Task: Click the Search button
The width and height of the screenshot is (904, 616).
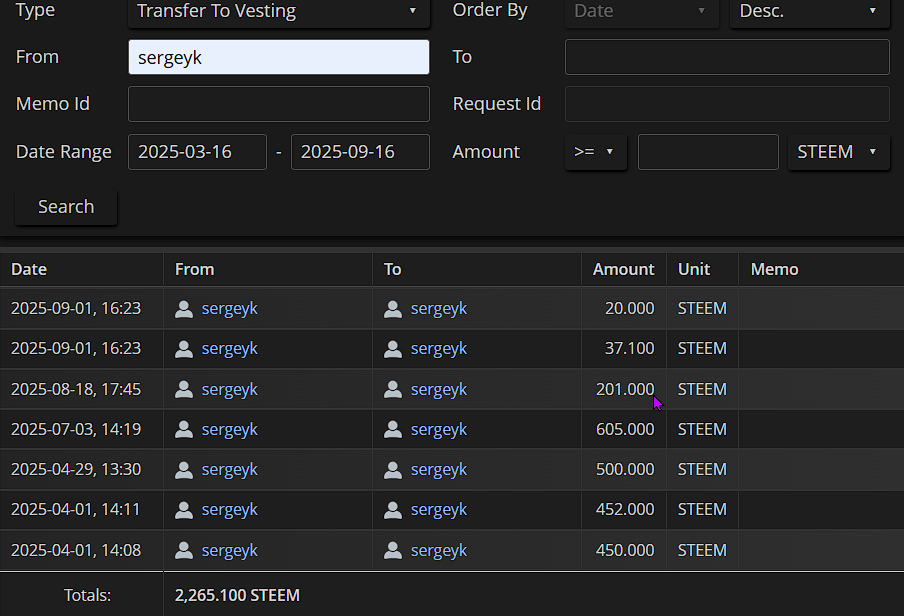Action: click(66, 207)
